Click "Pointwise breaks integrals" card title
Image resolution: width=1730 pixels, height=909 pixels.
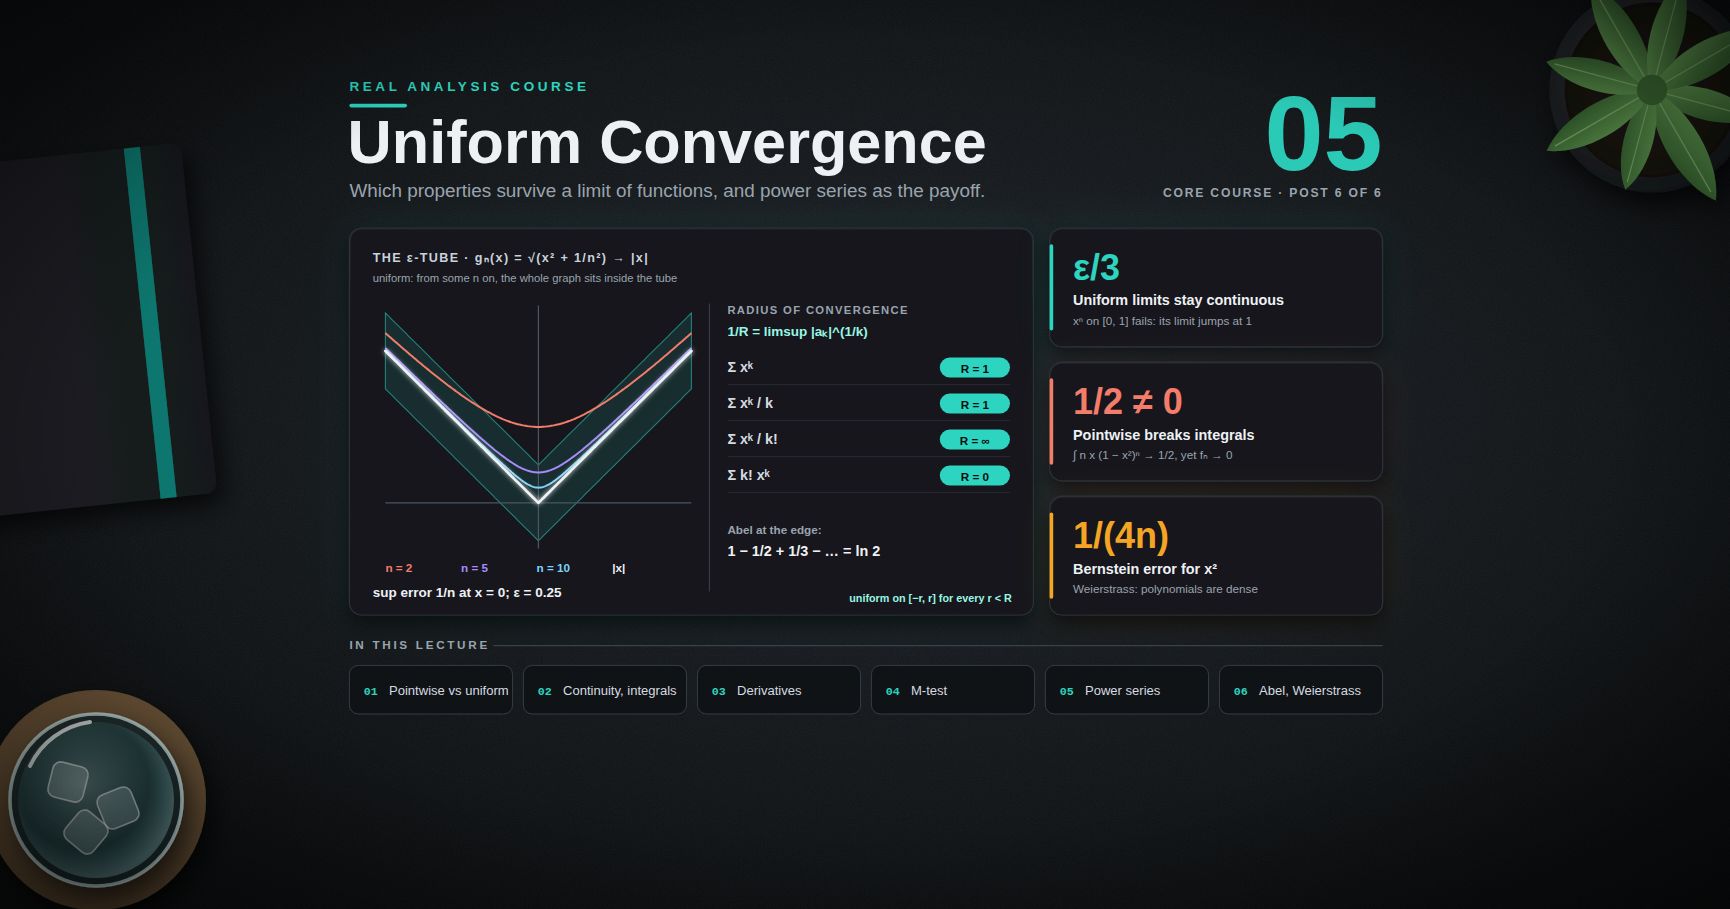click(1163, 435)
